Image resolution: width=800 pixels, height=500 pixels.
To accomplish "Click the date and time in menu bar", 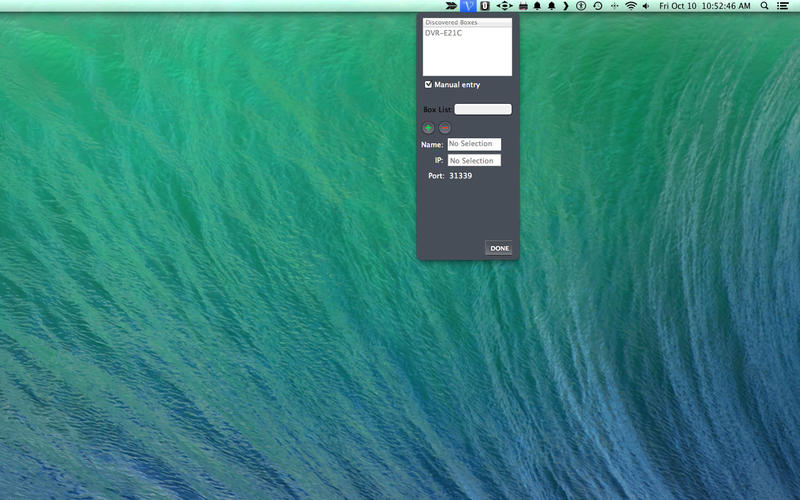I will click(705, 6).
